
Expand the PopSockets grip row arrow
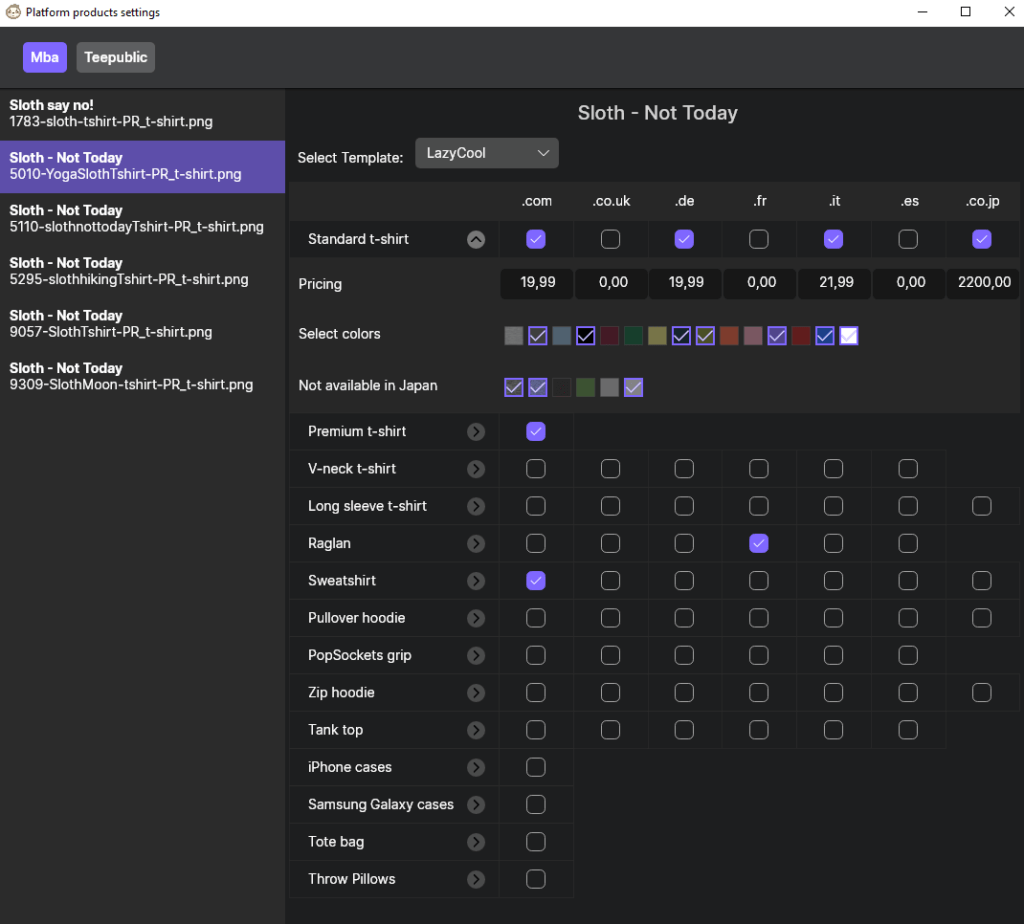coord(476,655)
